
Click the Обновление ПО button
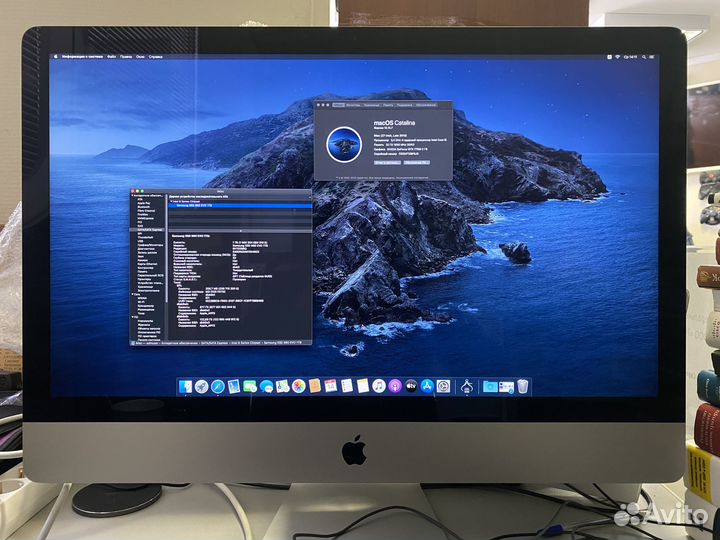tap(417, 163)
